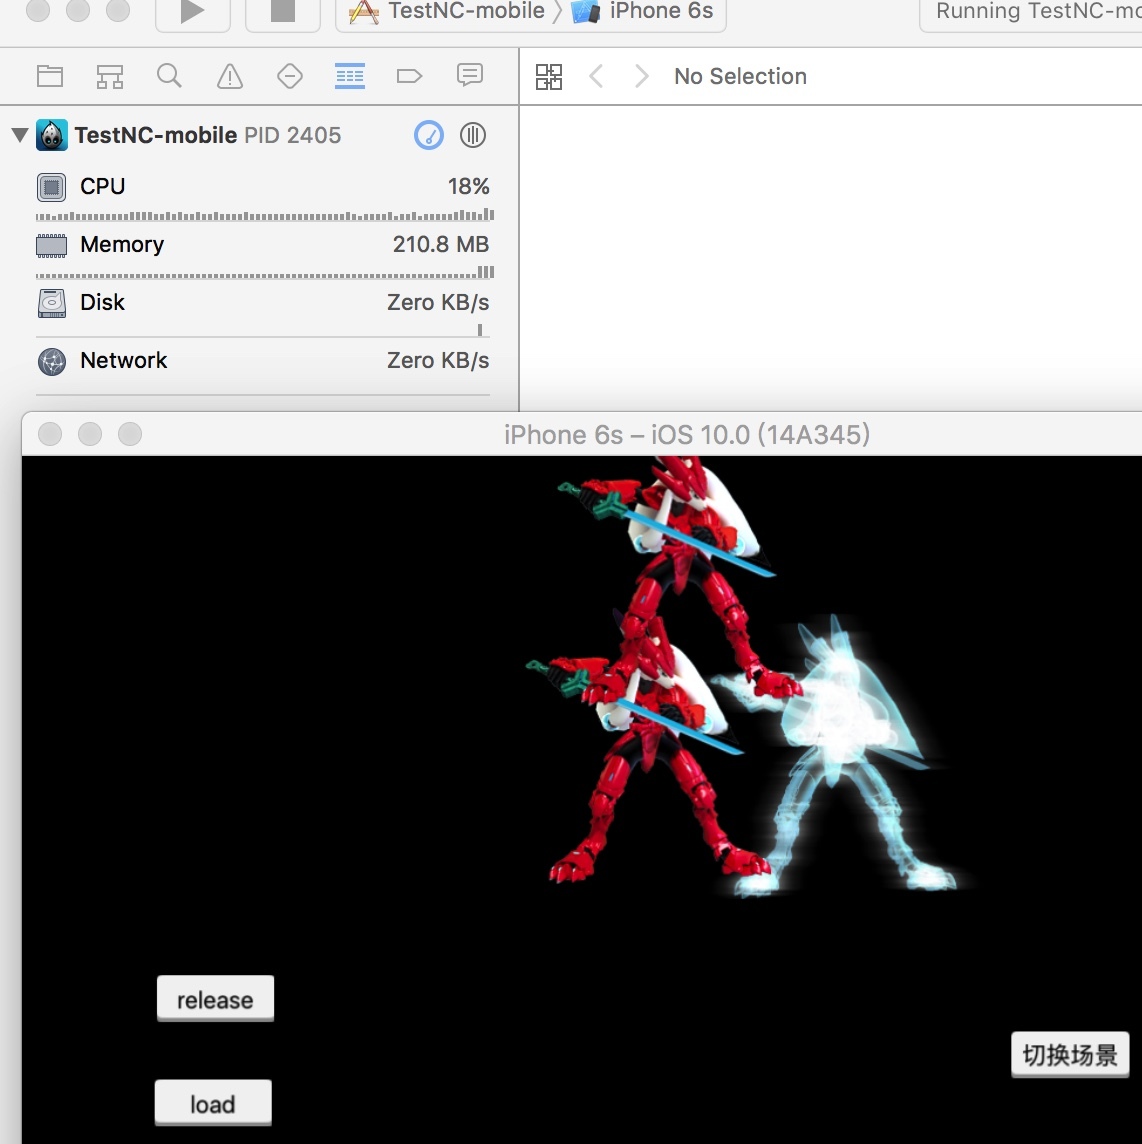
Task: Click the 18% CPU usage value
Action: click(468, 187)
